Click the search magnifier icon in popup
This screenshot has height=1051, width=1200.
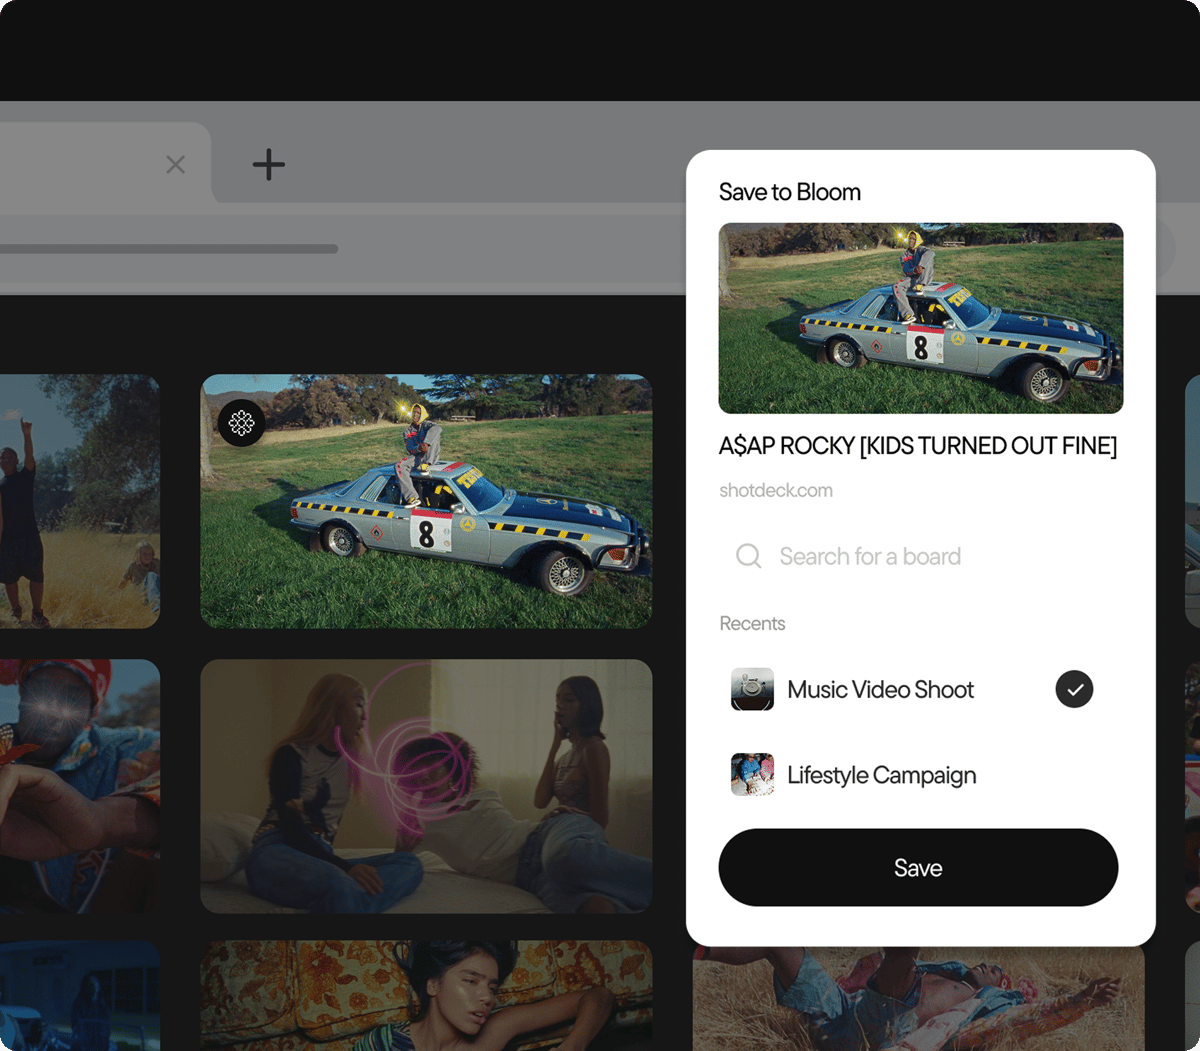pyautogui.click(x=749, y=556)
